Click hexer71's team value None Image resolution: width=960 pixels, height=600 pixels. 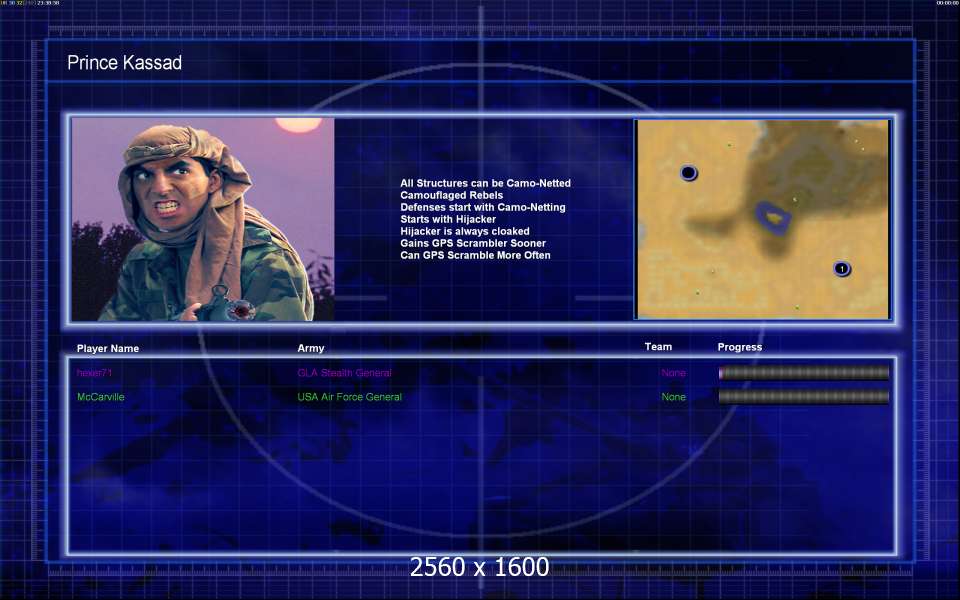point(673,373)
